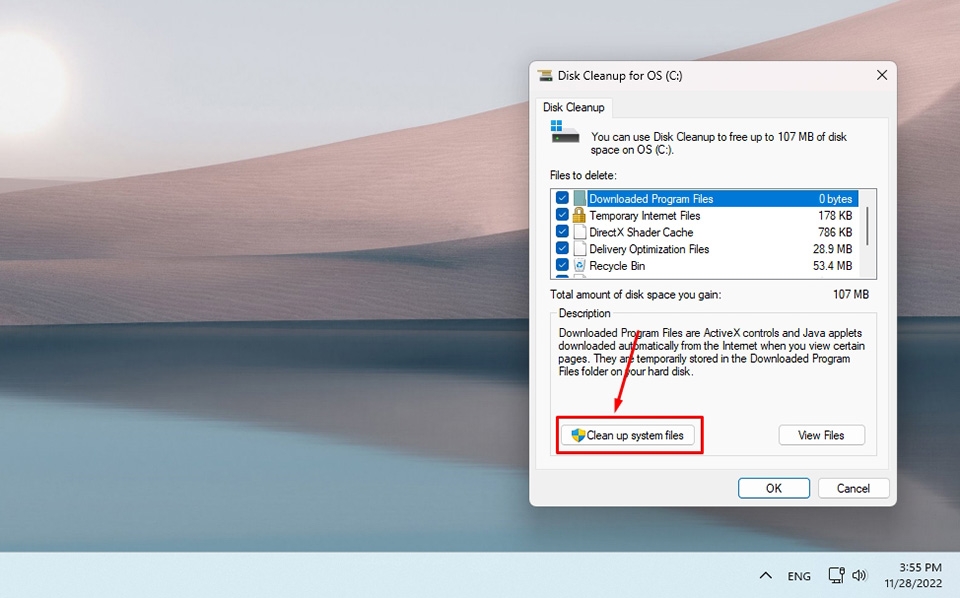
Task: Click the file icon next to Delivery Optimization Files
Action: [579, 249]
